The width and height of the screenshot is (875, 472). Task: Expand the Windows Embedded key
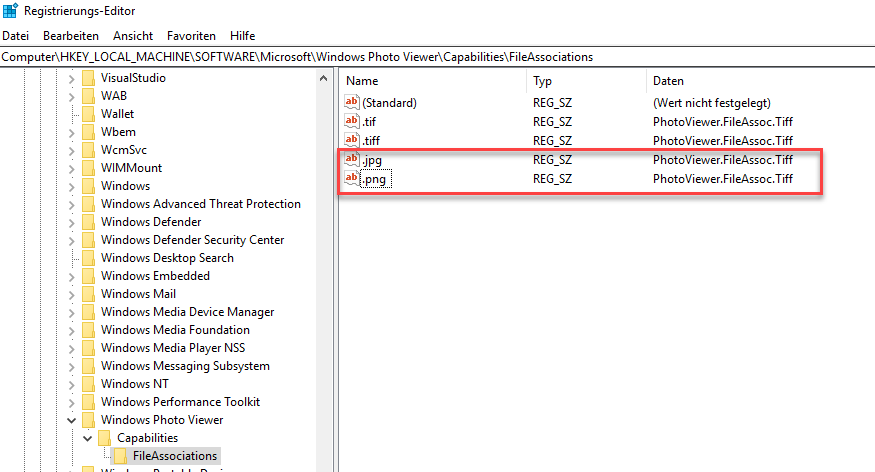pyautogui.click(x=71, y=277)
